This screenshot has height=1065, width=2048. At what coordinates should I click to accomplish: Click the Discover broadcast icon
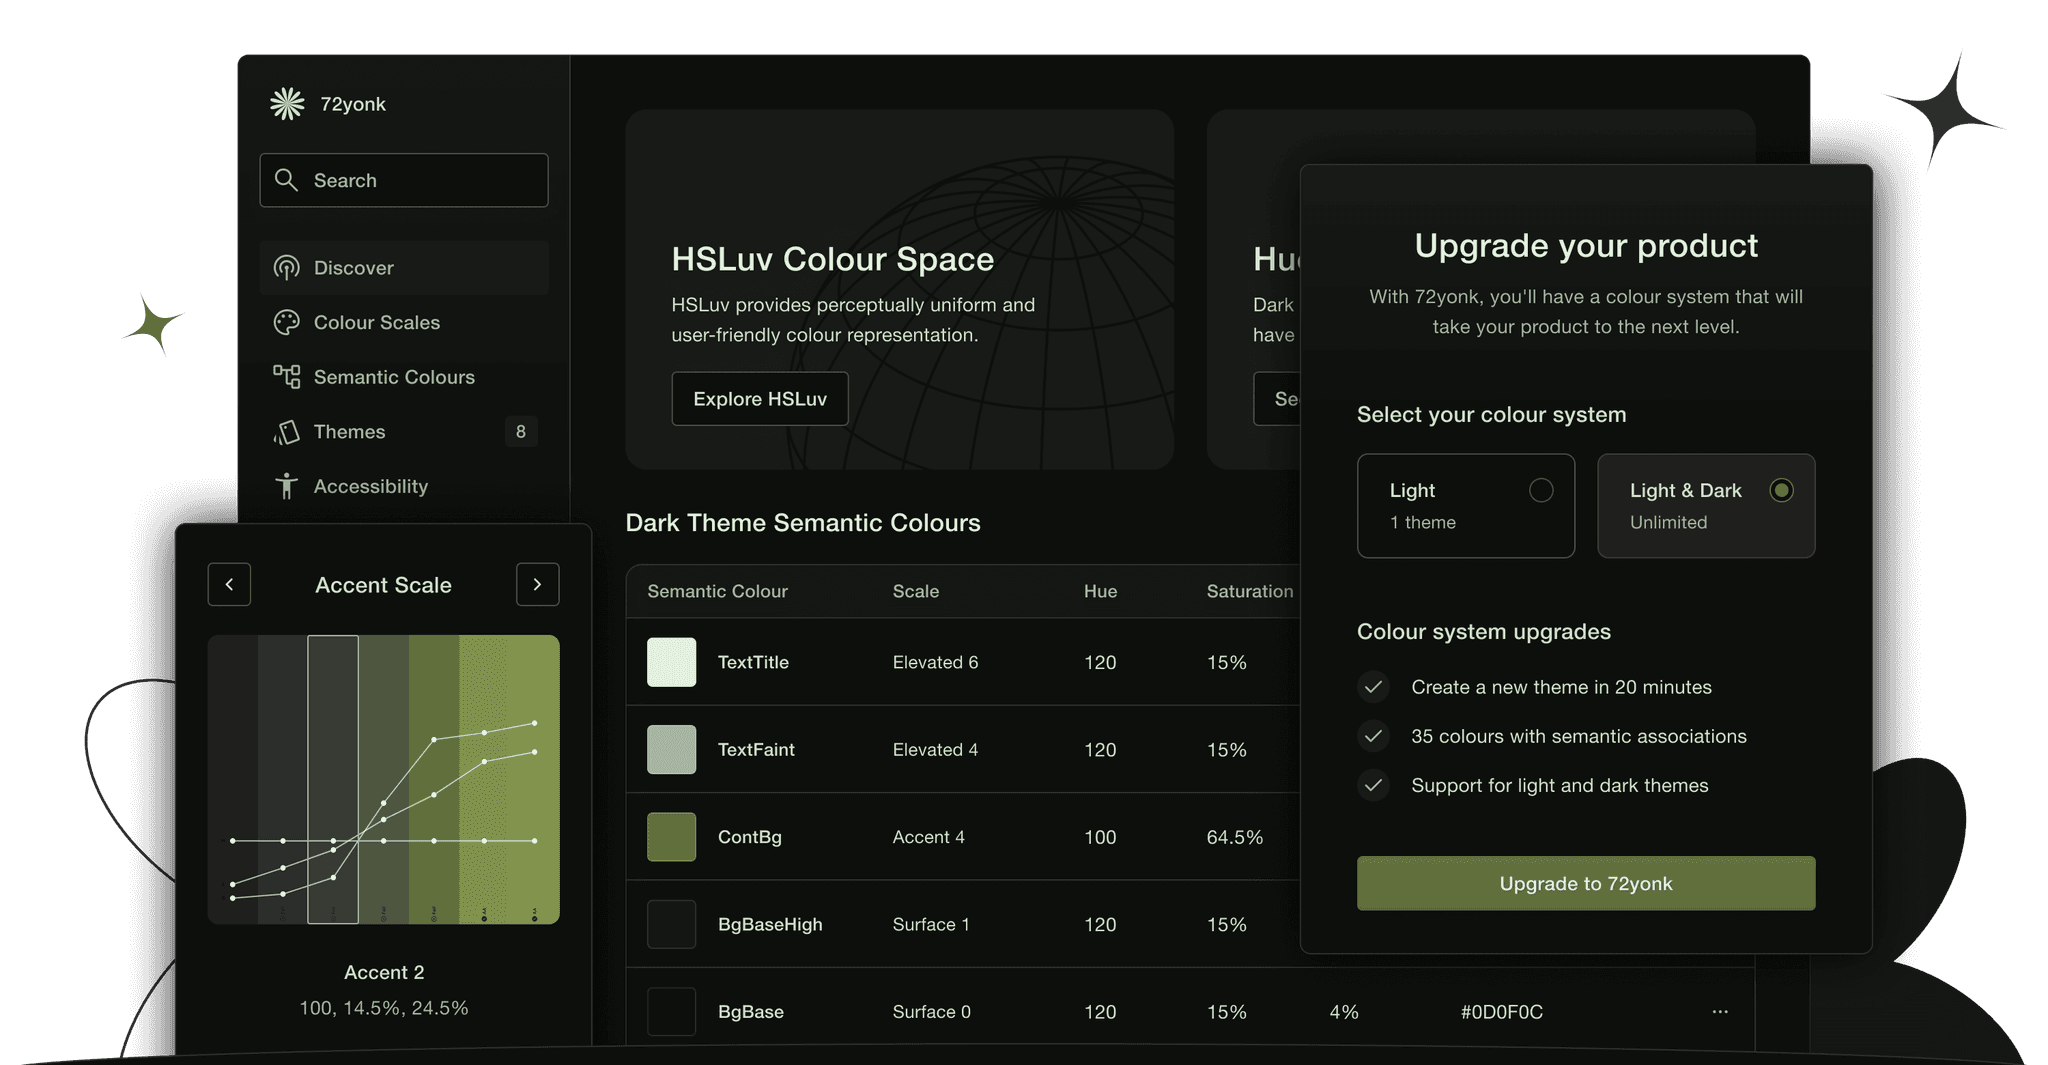(287, 268)
